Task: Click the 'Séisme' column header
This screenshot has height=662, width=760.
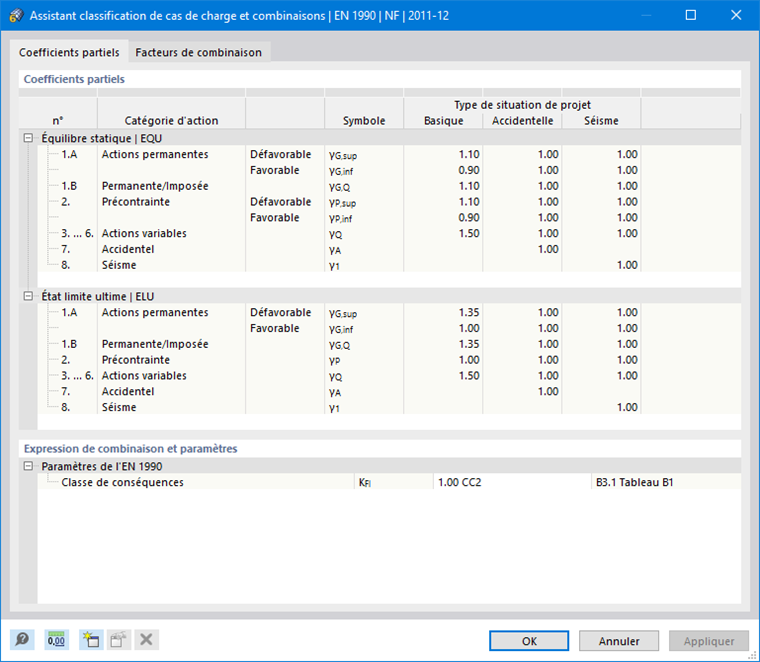Action: tap(602, 121)
